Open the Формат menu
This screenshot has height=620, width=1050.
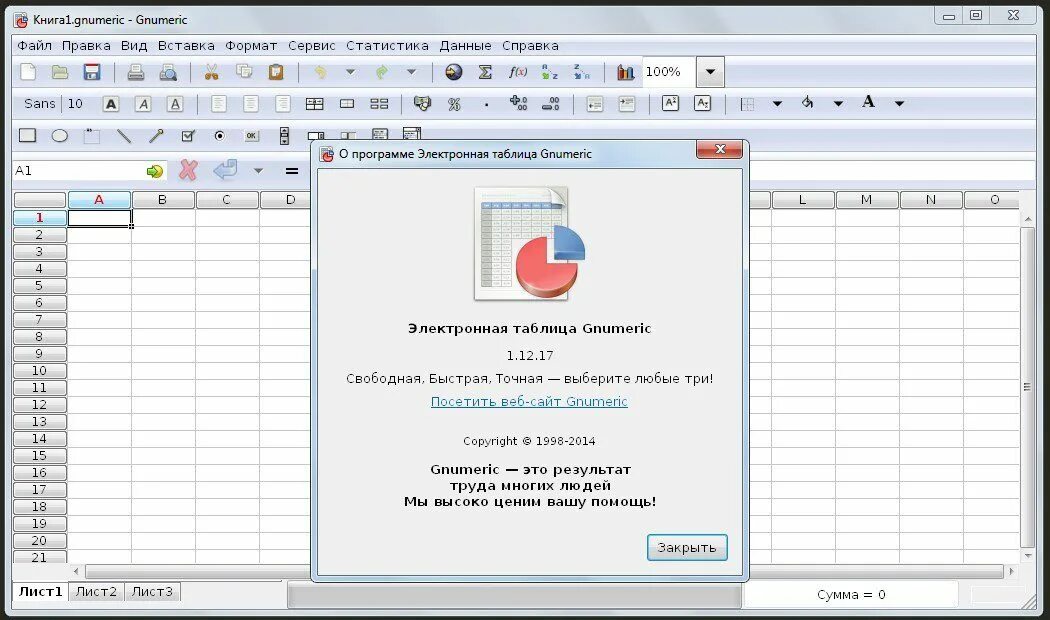251,46
